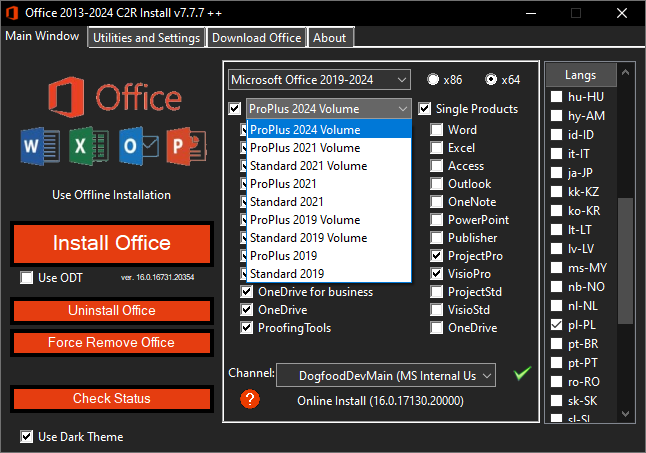646x453 pixels.
Task: Check the ProjectStd checkbox
Action: (x=436, y=292)
